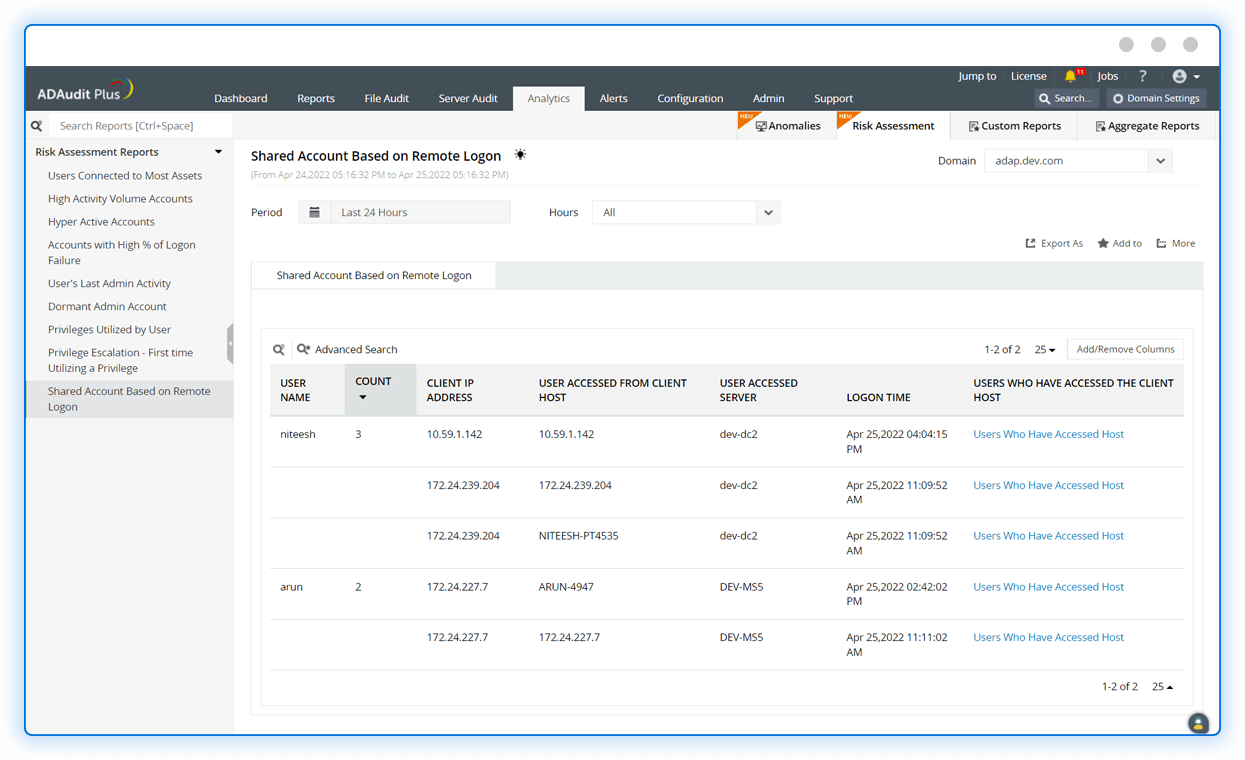Viewport: 1245px width, 760px height.
Task: Select the Dormant Admin Account report
Action: [x=106, y=306]
